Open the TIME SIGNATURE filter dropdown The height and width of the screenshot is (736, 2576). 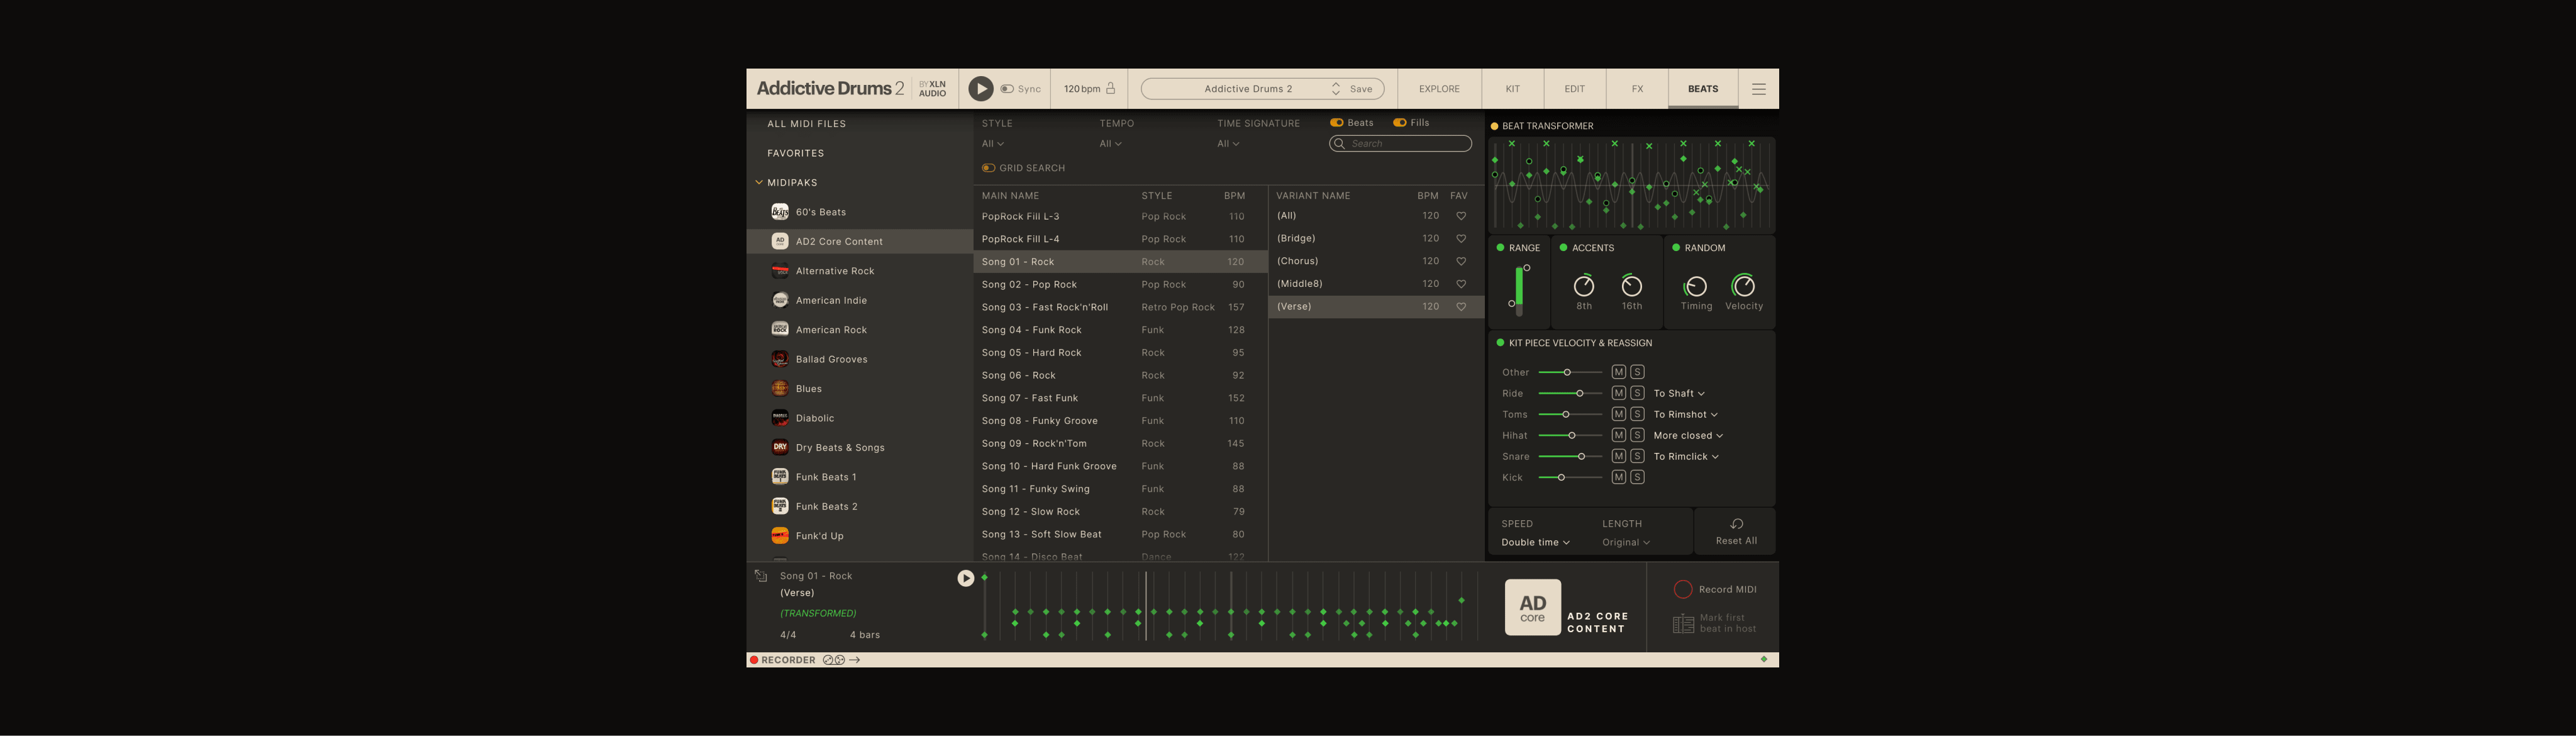(1228, 144)
